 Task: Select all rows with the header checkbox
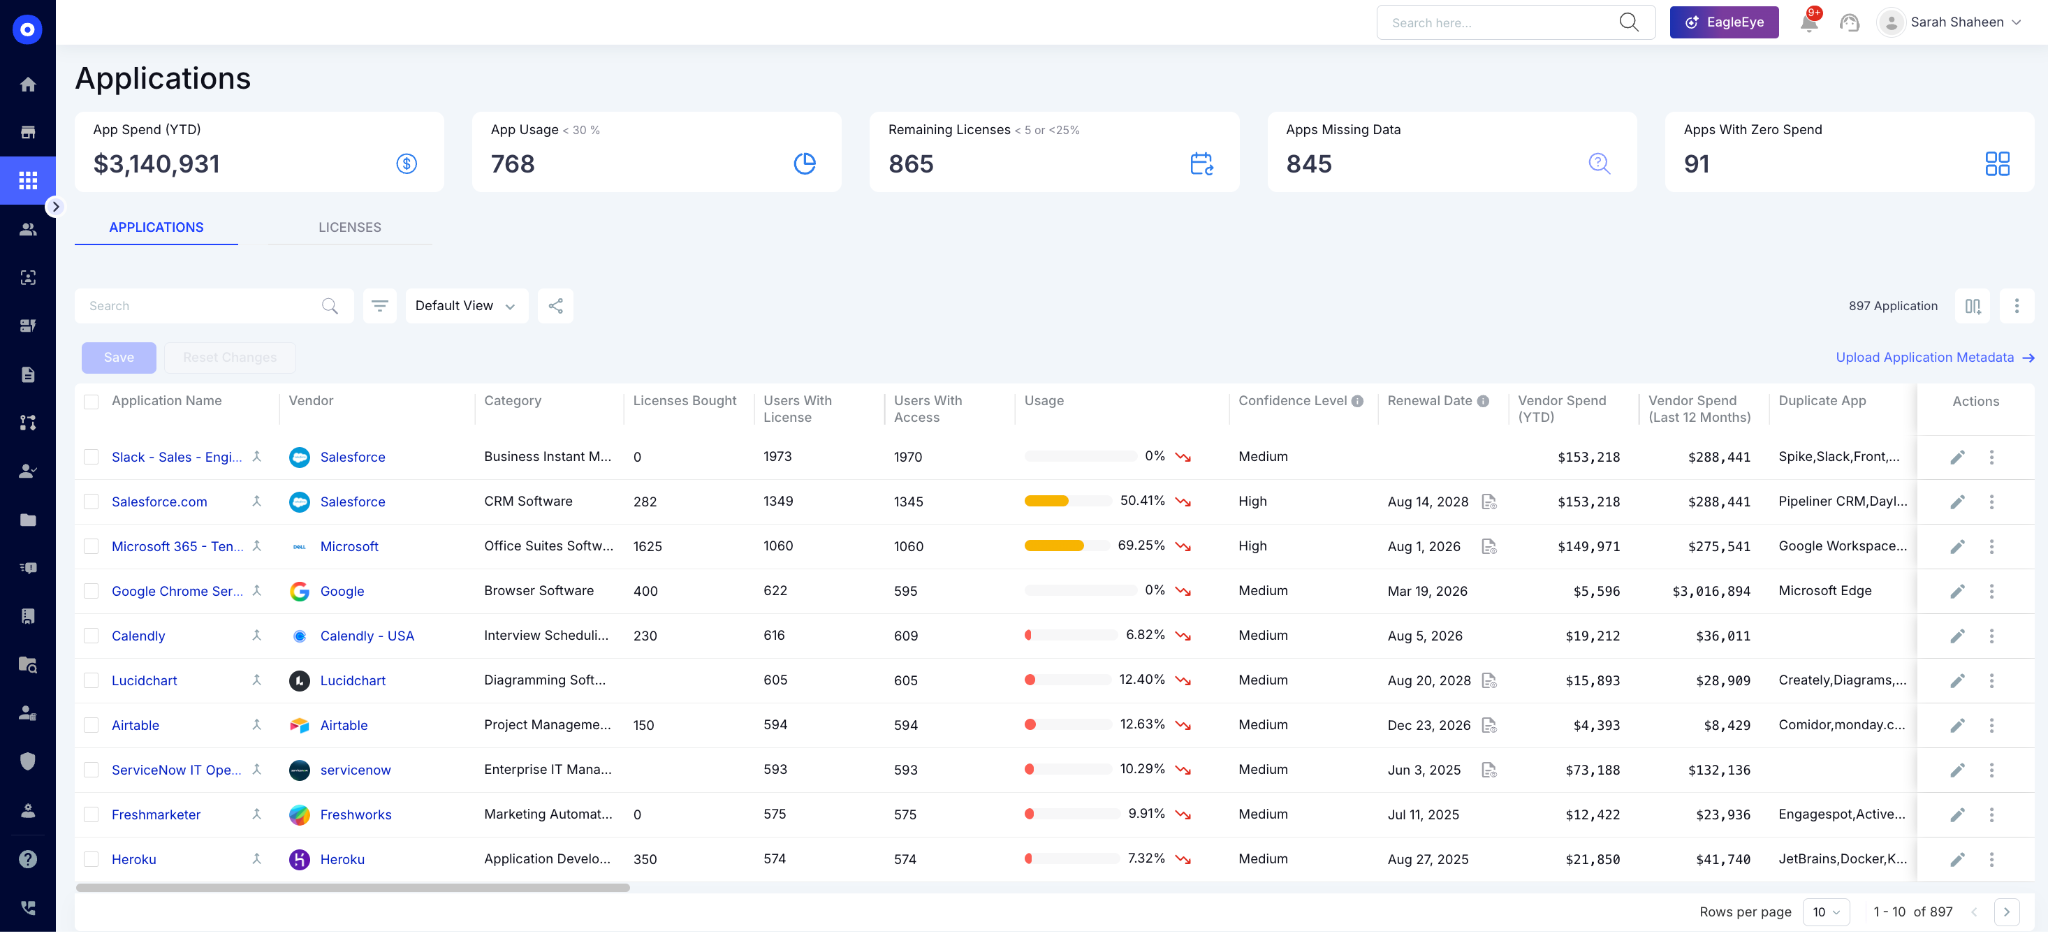[x=92, y=402]
